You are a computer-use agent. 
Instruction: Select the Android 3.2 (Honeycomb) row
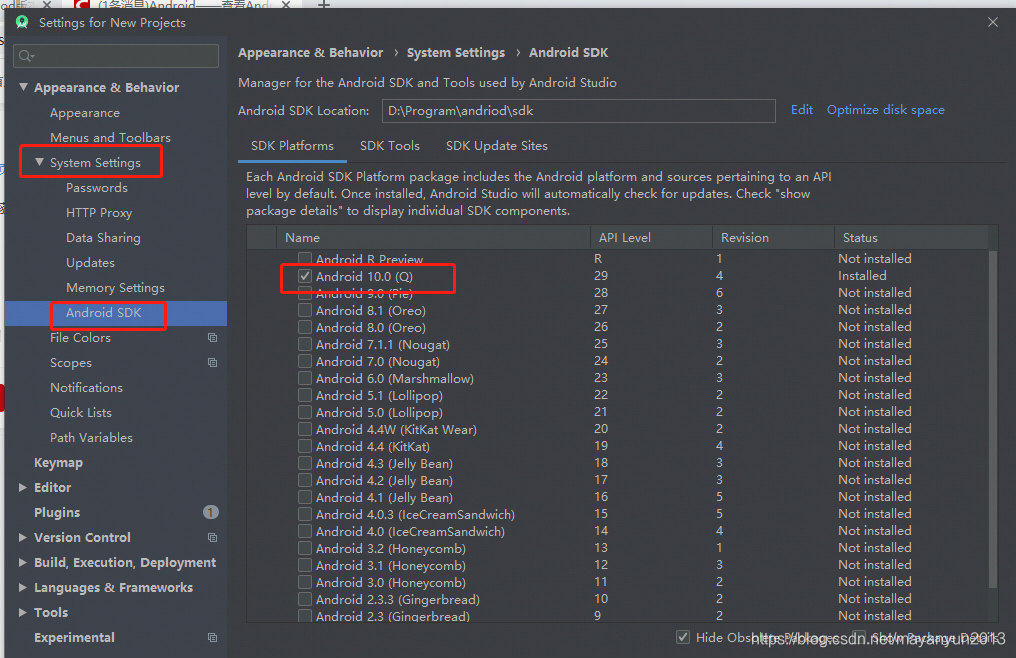point(618,548)
